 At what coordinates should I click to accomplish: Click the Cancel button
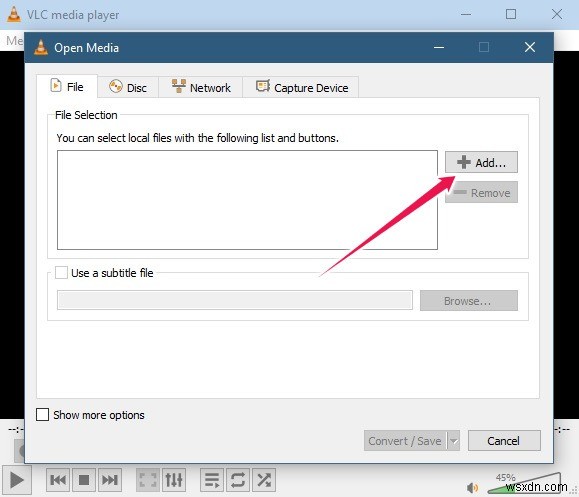[504, 441]
